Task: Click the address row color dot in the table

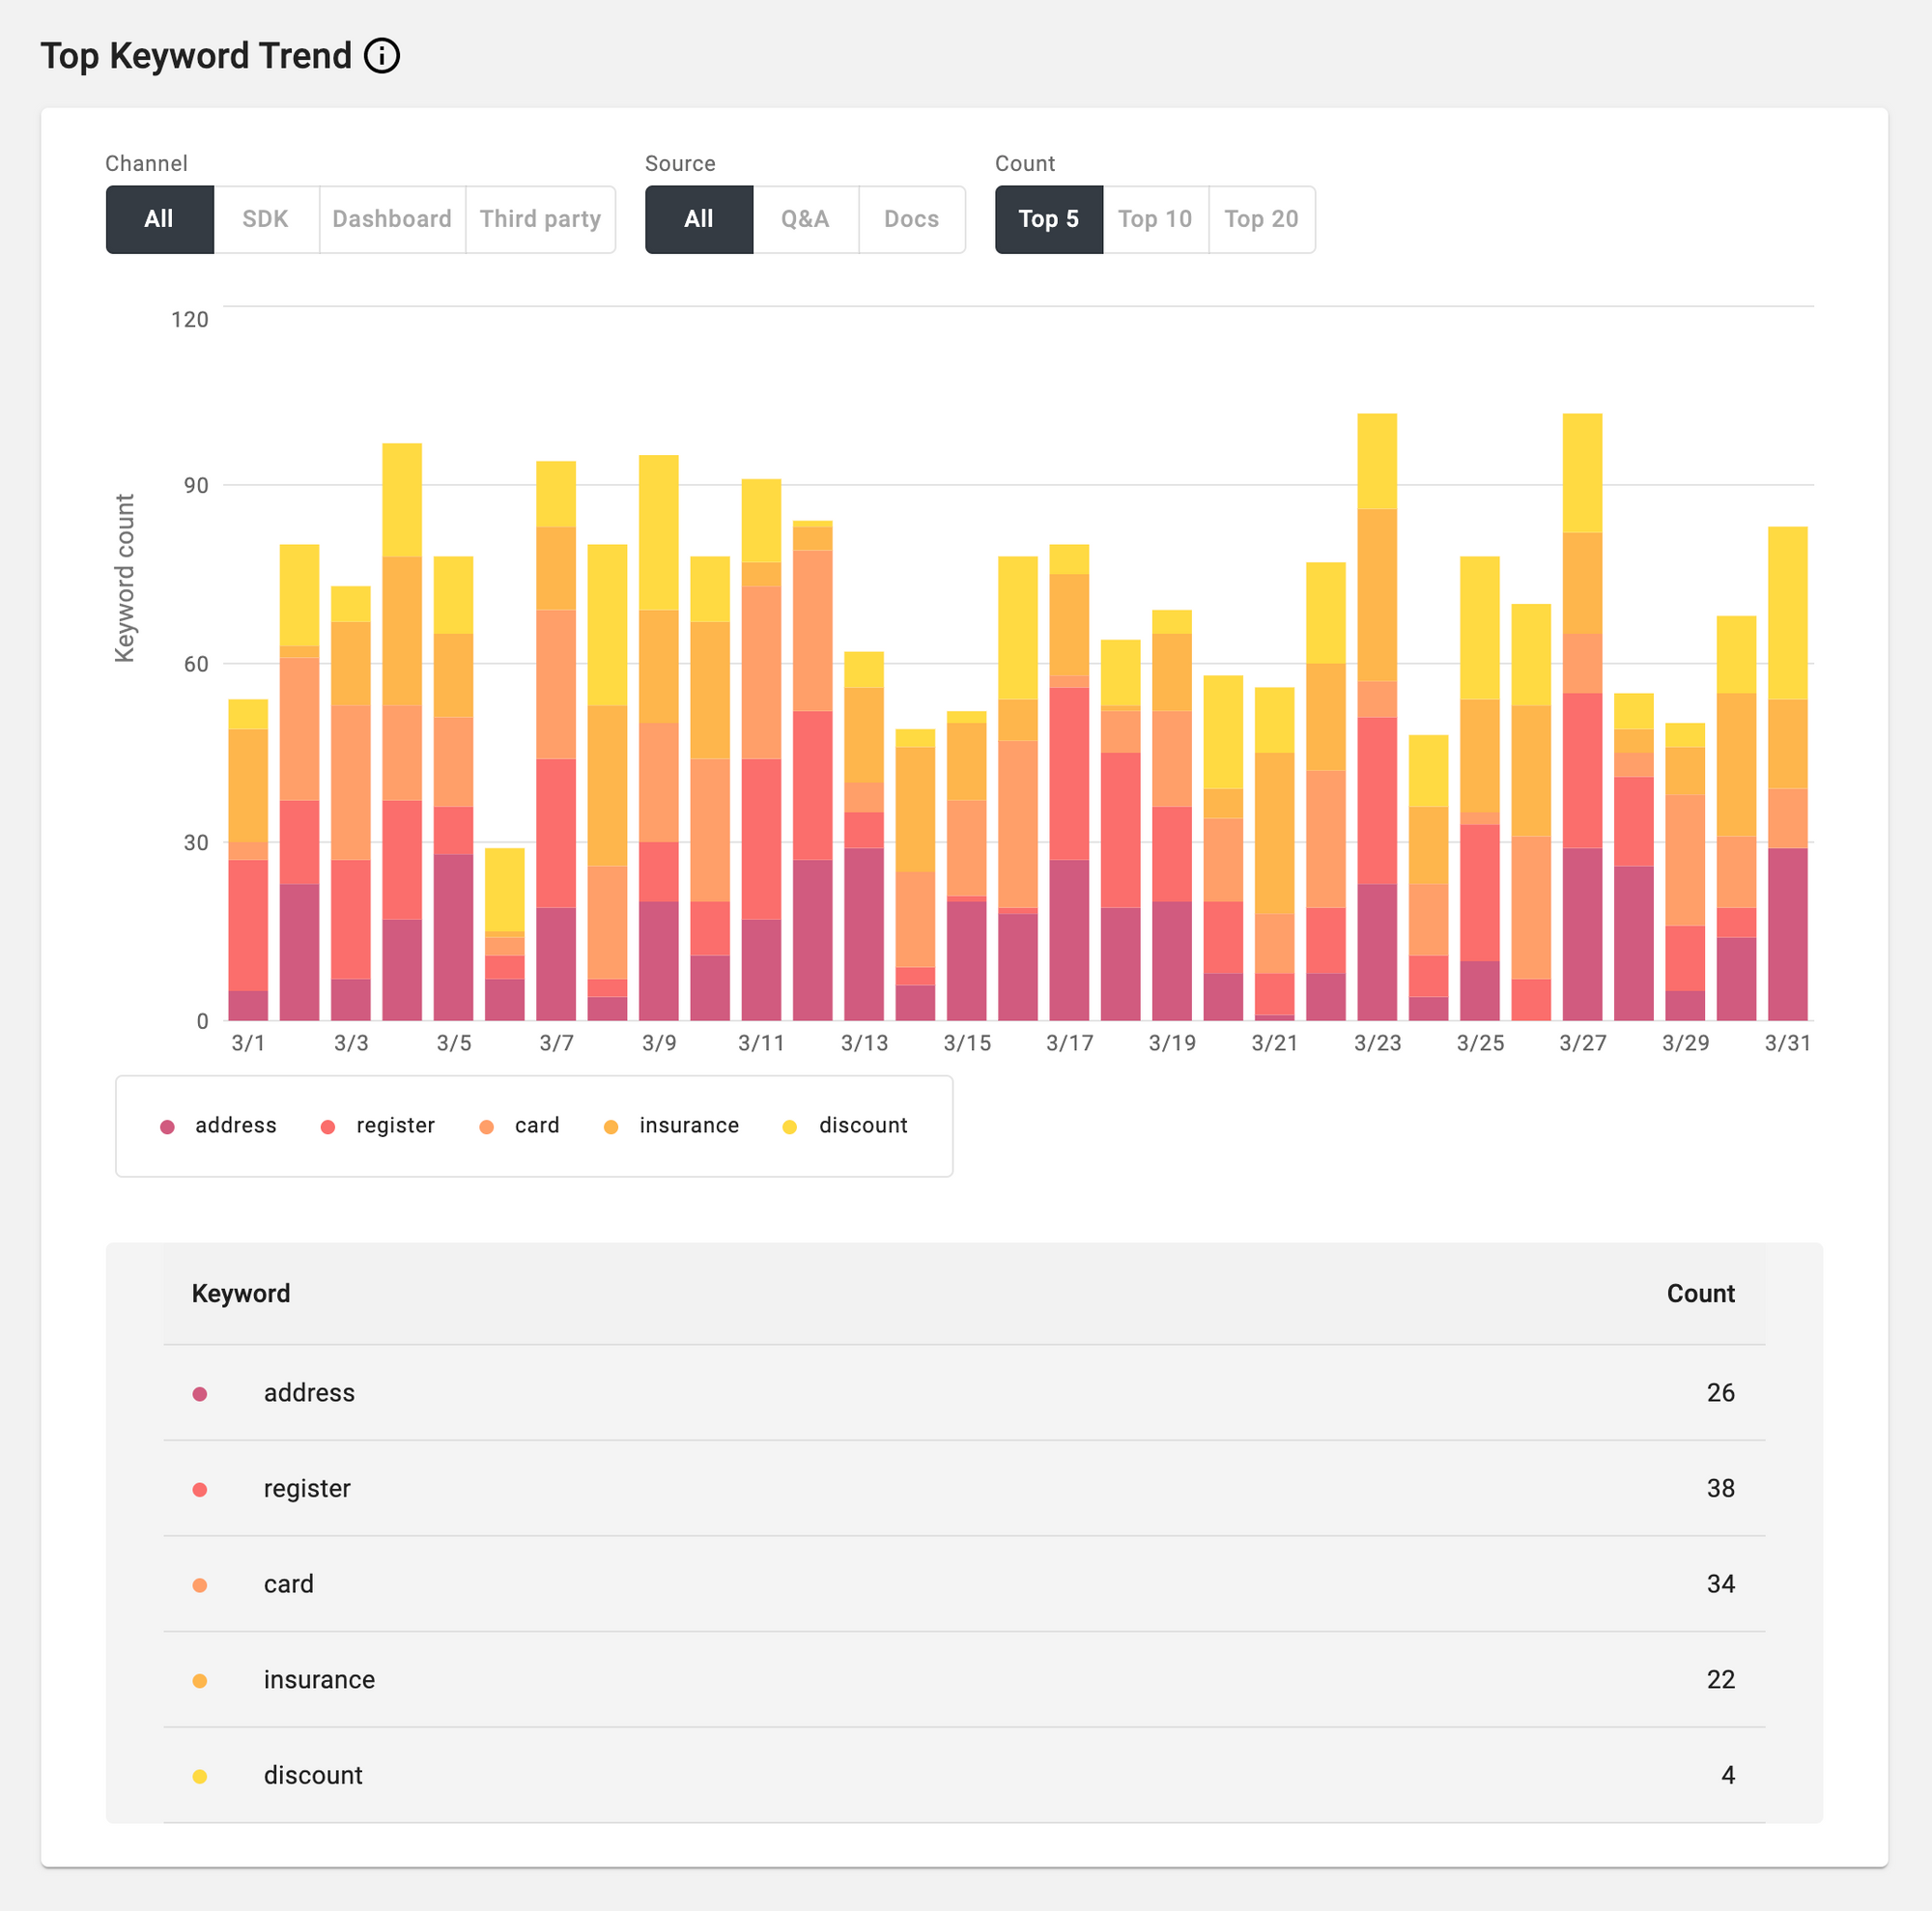Action: tap(200, 1394)
